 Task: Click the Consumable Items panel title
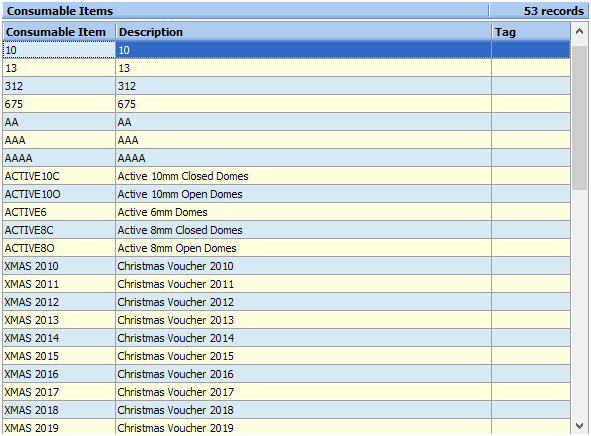click(60, 11)
